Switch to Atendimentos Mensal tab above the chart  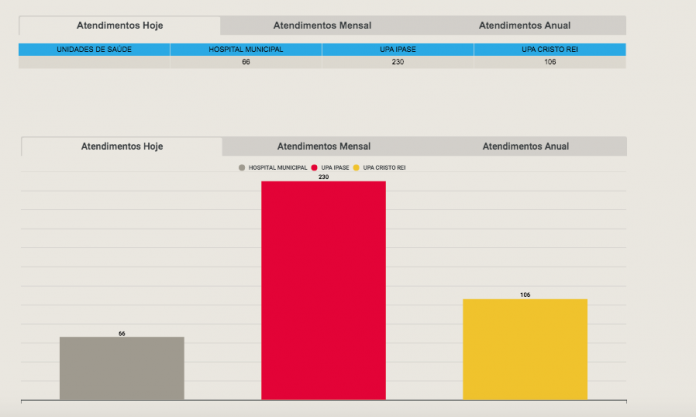tap(323, 146)
